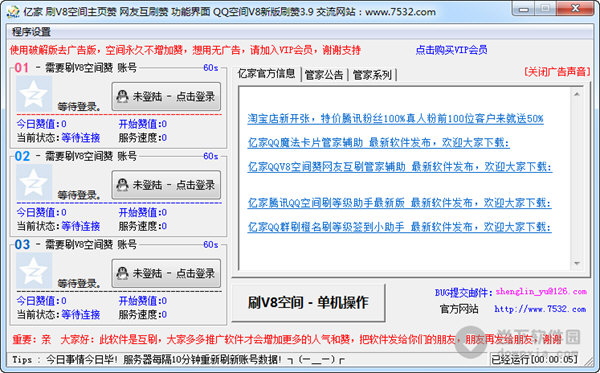Click account 03 今日赞值:0 value

41,301
